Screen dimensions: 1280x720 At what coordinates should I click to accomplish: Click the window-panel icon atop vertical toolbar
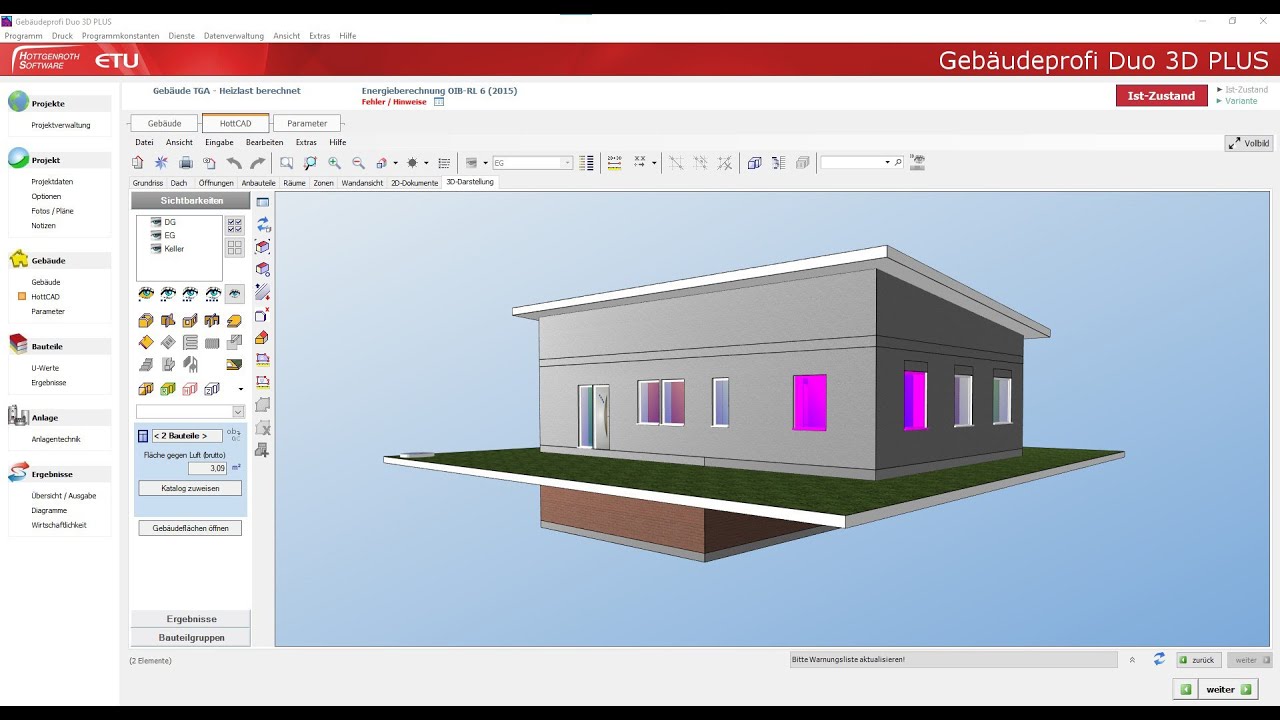point(263,202)
